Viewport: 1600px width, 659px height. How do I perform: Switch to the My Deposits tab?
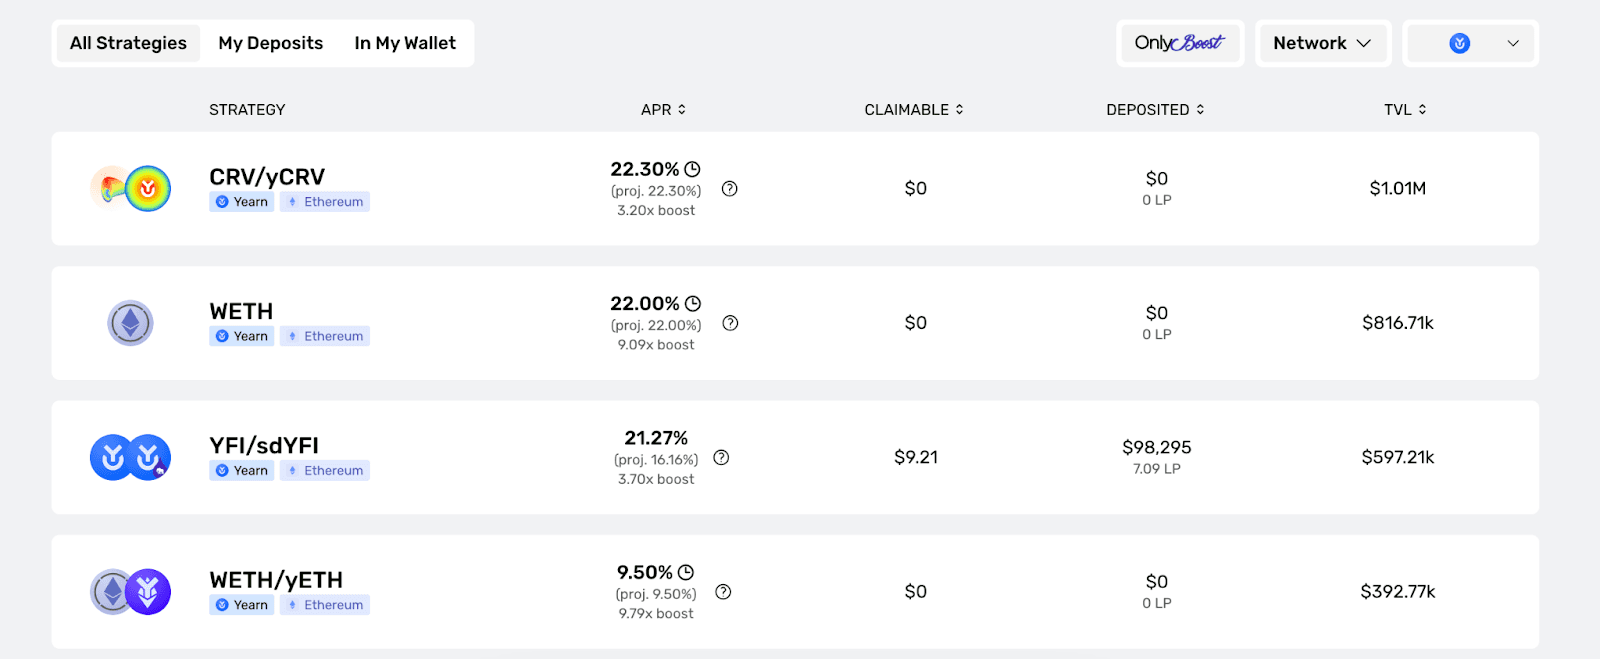coord(271,43)
